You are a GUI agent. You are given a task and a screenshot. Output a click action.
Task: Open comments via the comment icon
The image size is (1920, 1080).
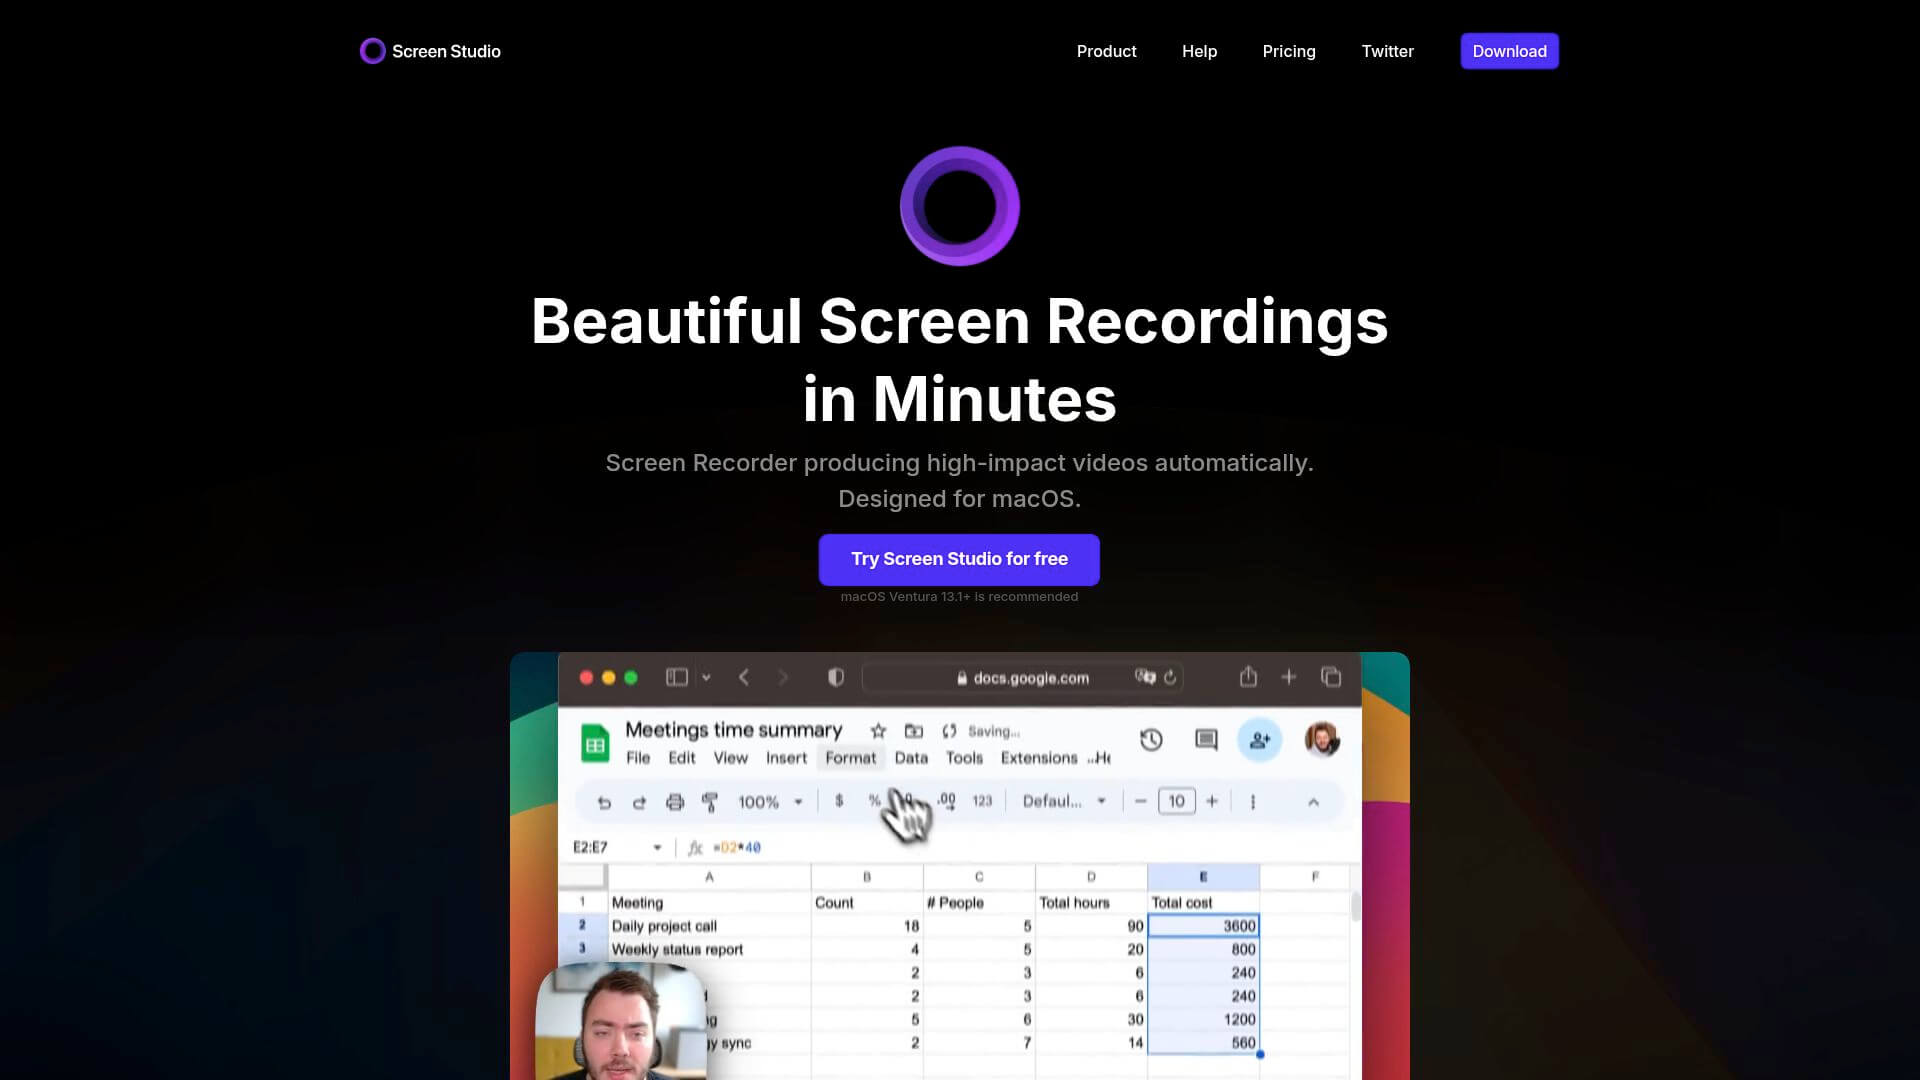[1206, 738]
